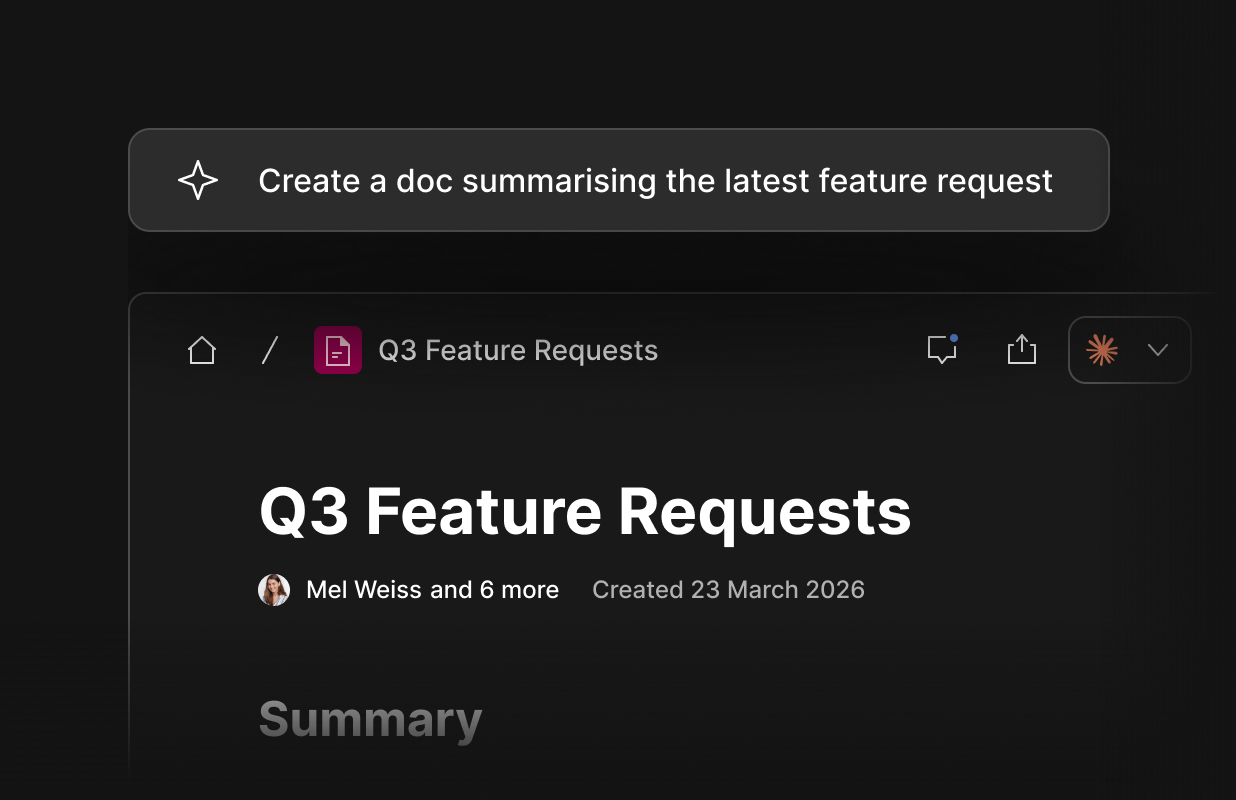Click the word 'Requests' in the title
The image size is (1236, 800).
click(765, 512)
